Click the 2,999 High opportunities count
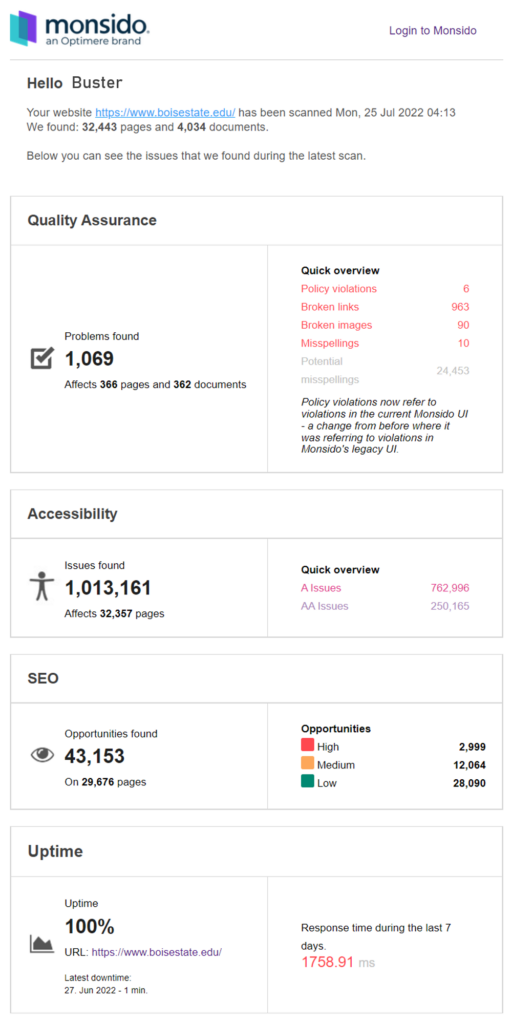512x1024 pixels. pyautogui.click(x=472, y=747)
